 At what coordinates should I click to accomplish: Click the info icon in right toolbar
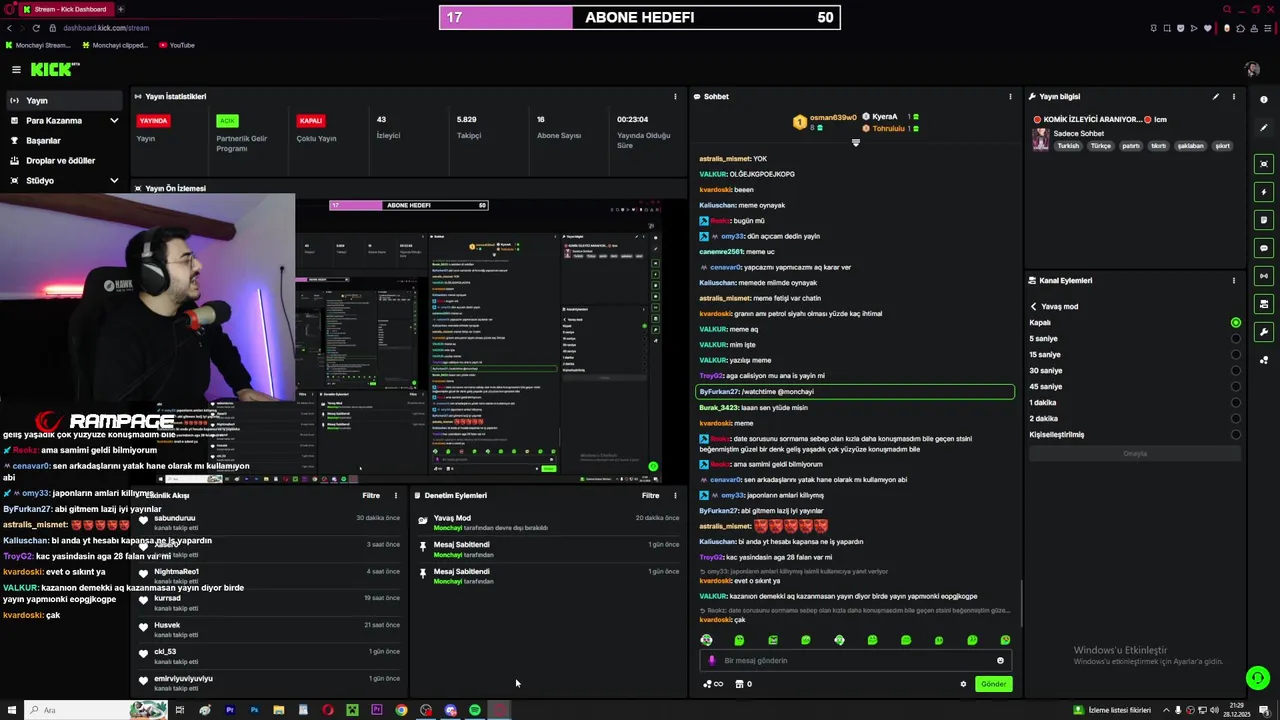(x=1264, y=100)
